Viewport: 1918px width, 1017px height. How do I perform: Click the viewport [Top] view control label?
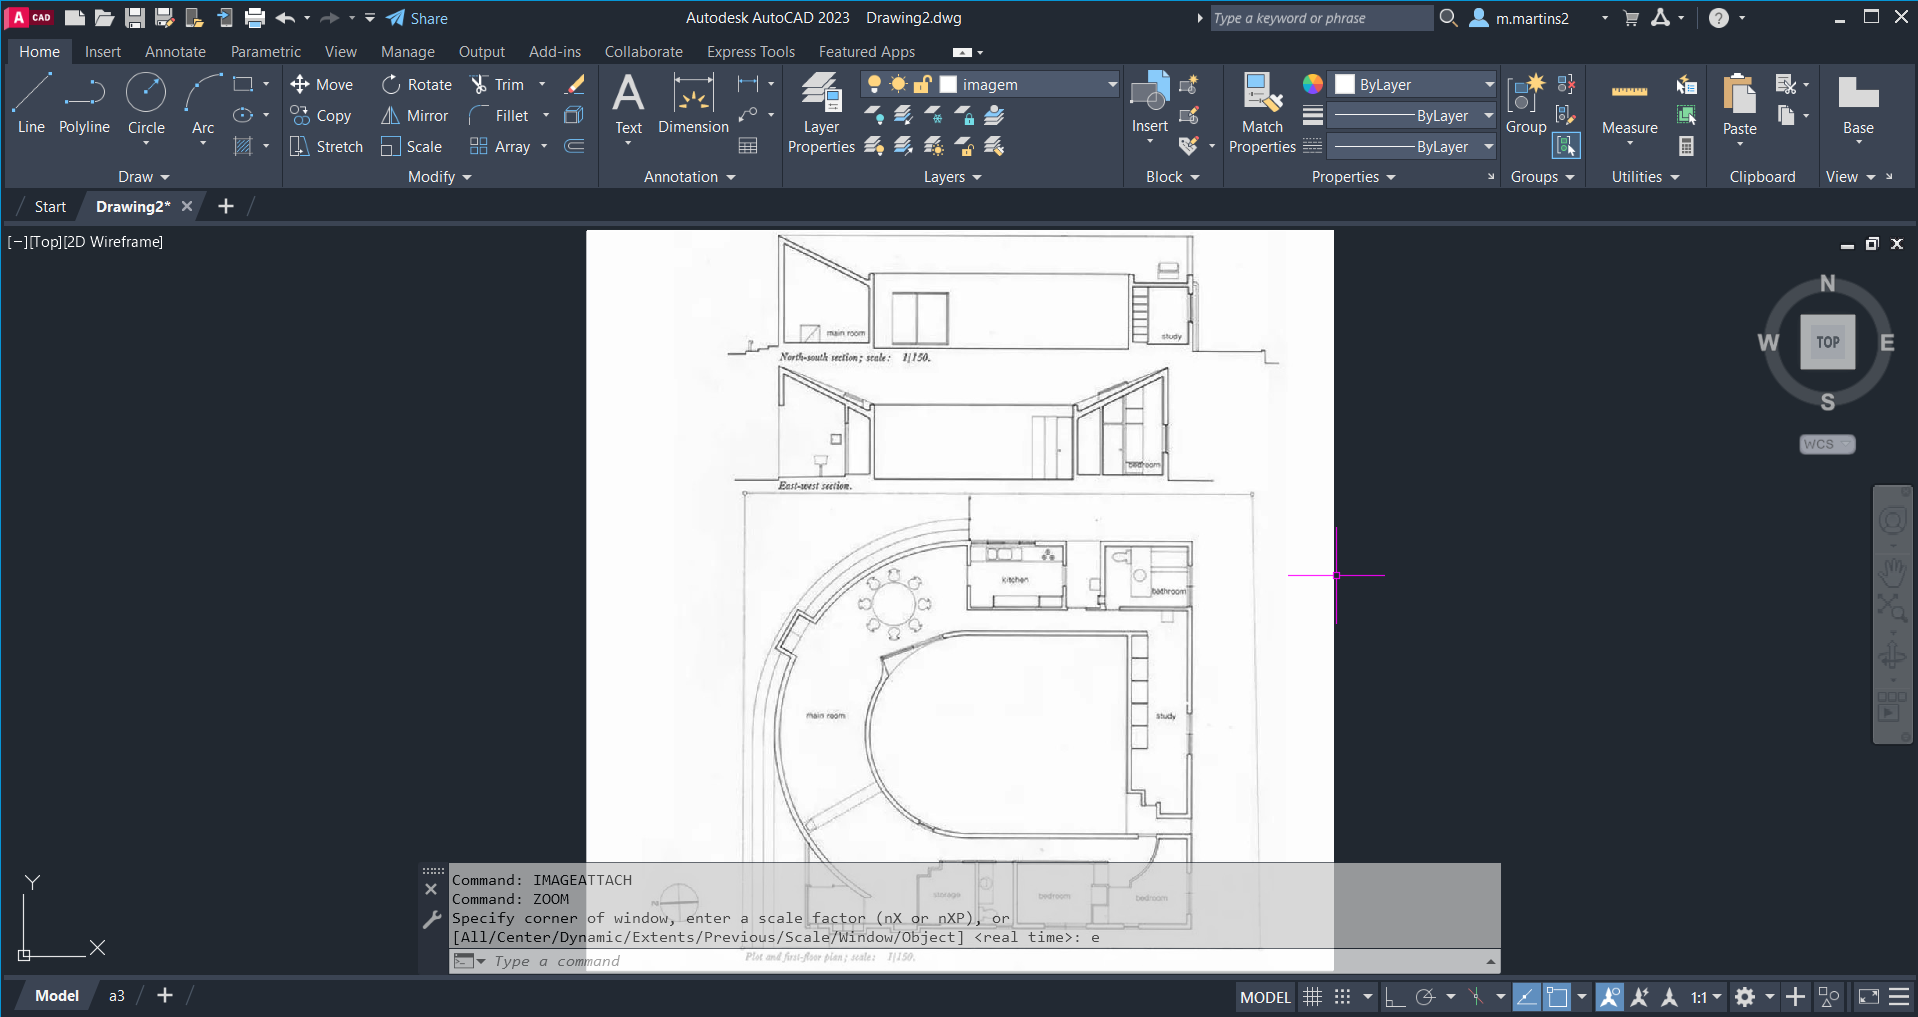point(45,242)
